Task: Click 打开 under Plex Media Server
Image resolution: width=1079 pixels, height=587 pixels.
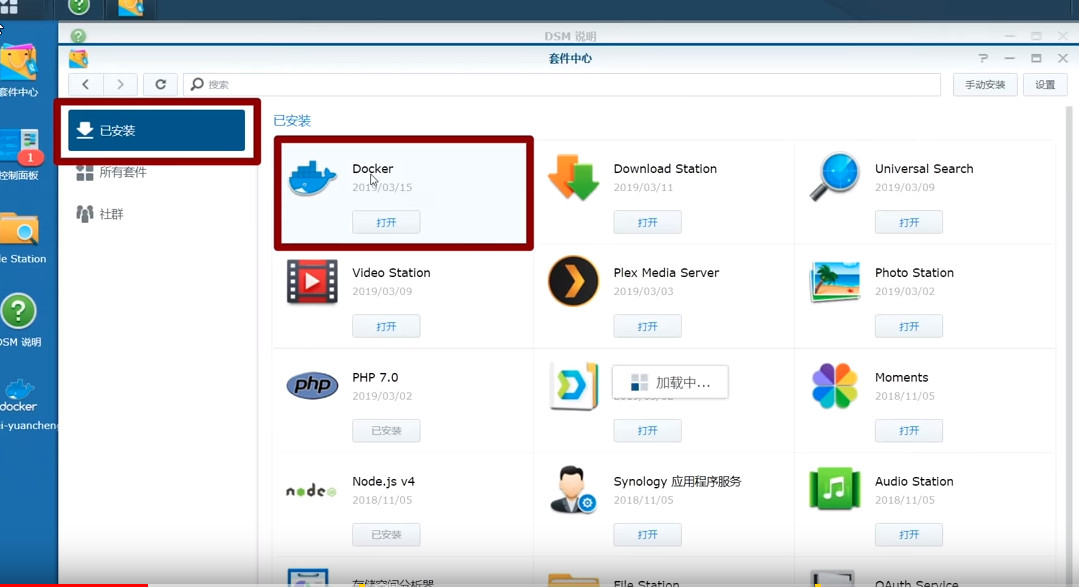Action: [x=648, y=326]
